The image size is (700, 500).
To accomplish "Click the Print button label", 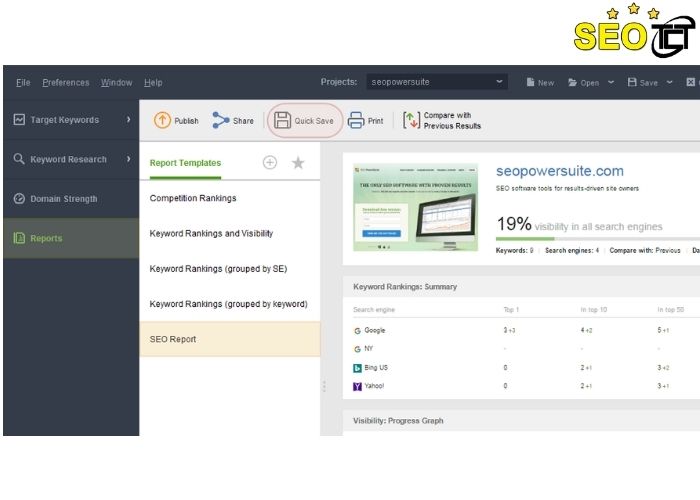I will click(375, 121).
